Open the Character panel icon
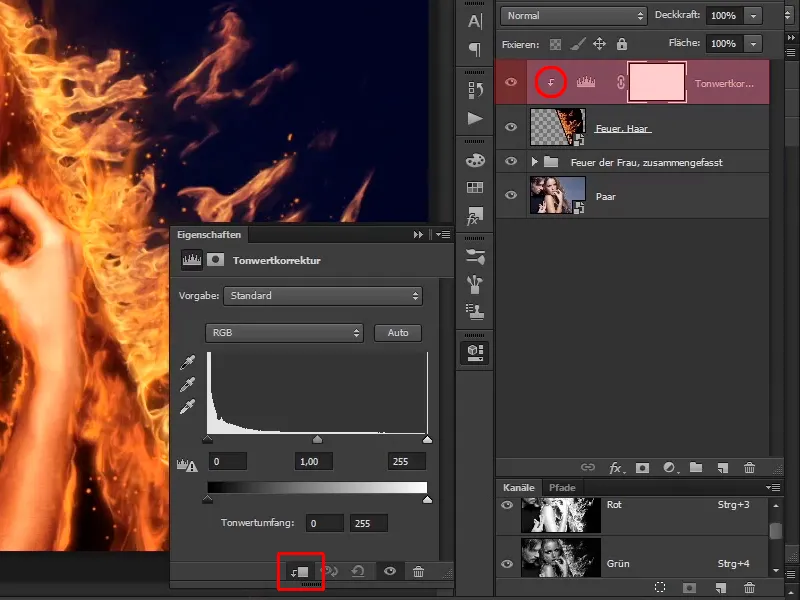The height and width of the screenshot is (600, 800). click(475, 21)
